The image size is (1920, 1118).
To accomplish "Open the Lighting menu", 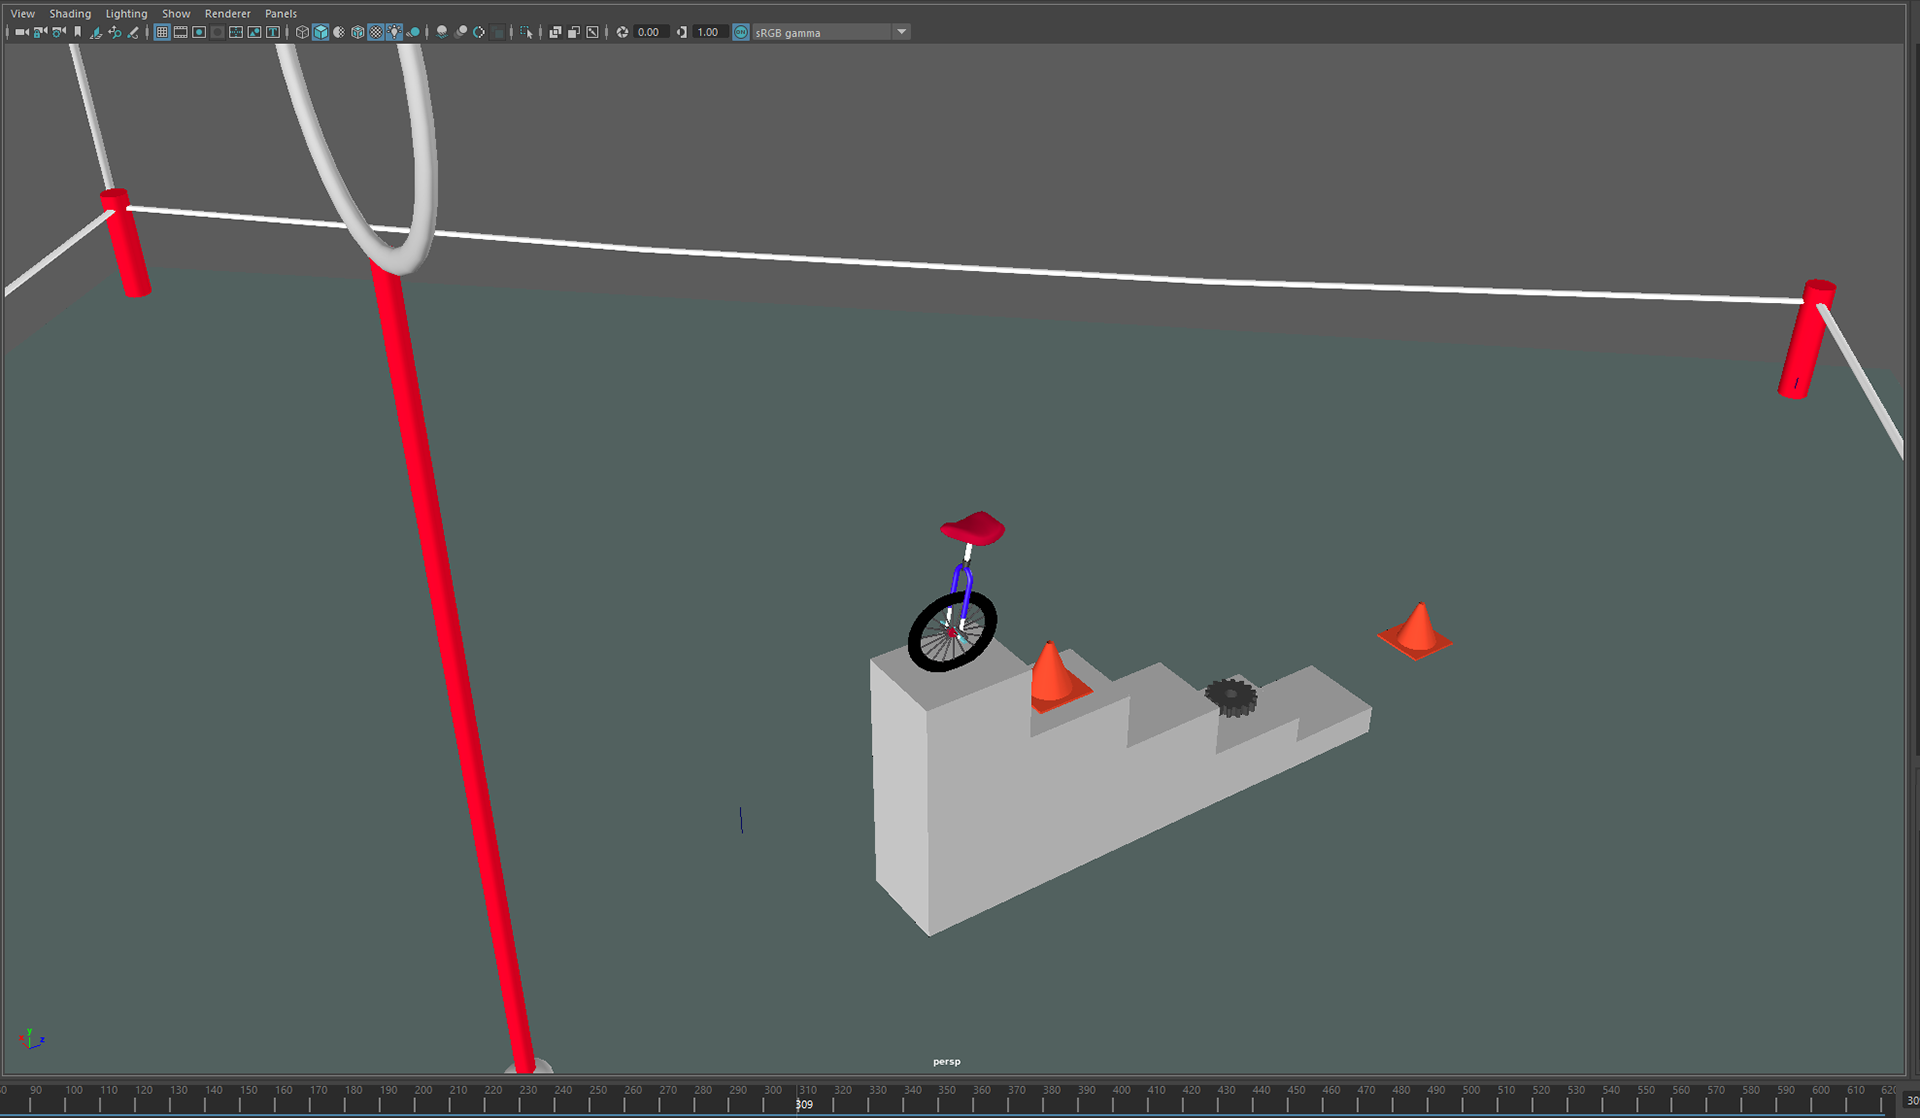I will point(126,13).
